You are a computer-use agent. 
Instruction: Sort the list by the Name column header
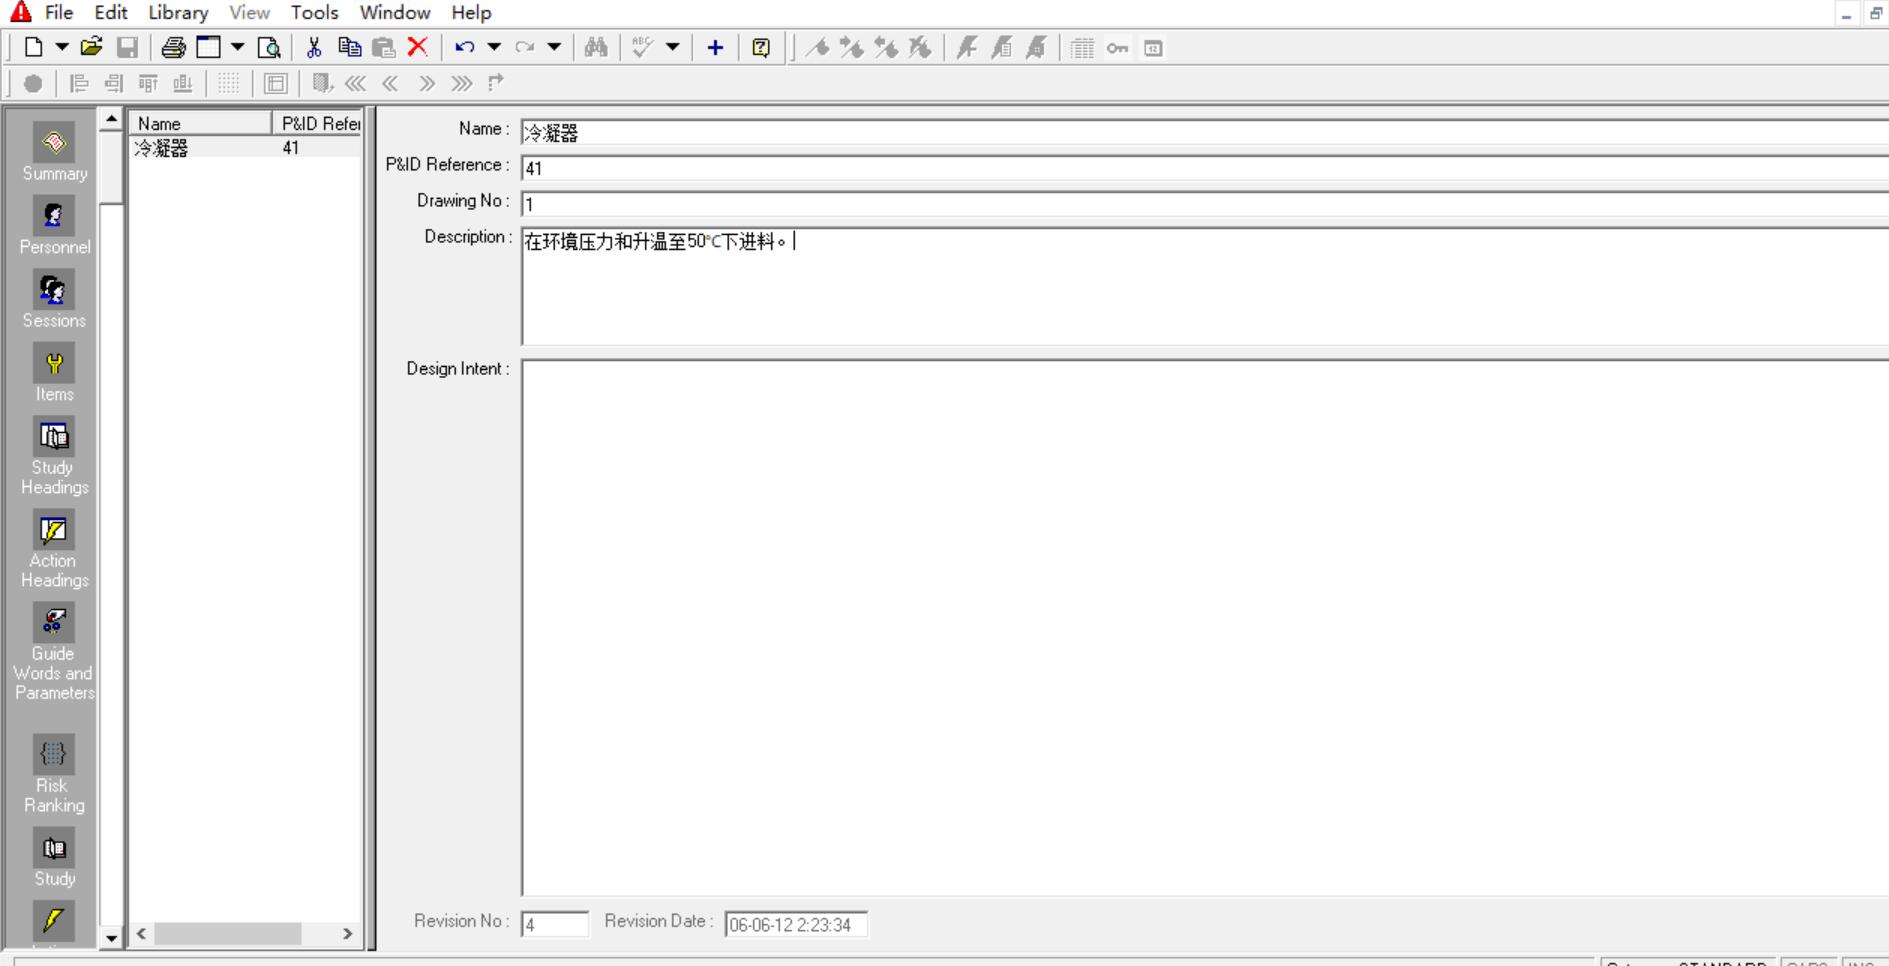200,123
